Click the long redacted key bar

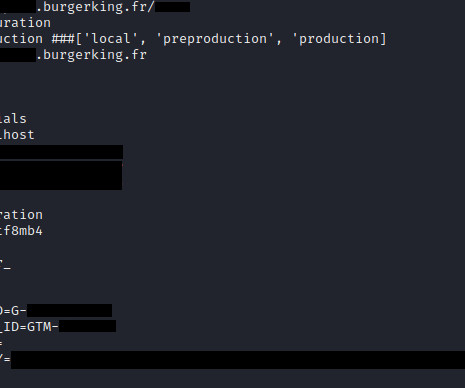click(238, 360)
